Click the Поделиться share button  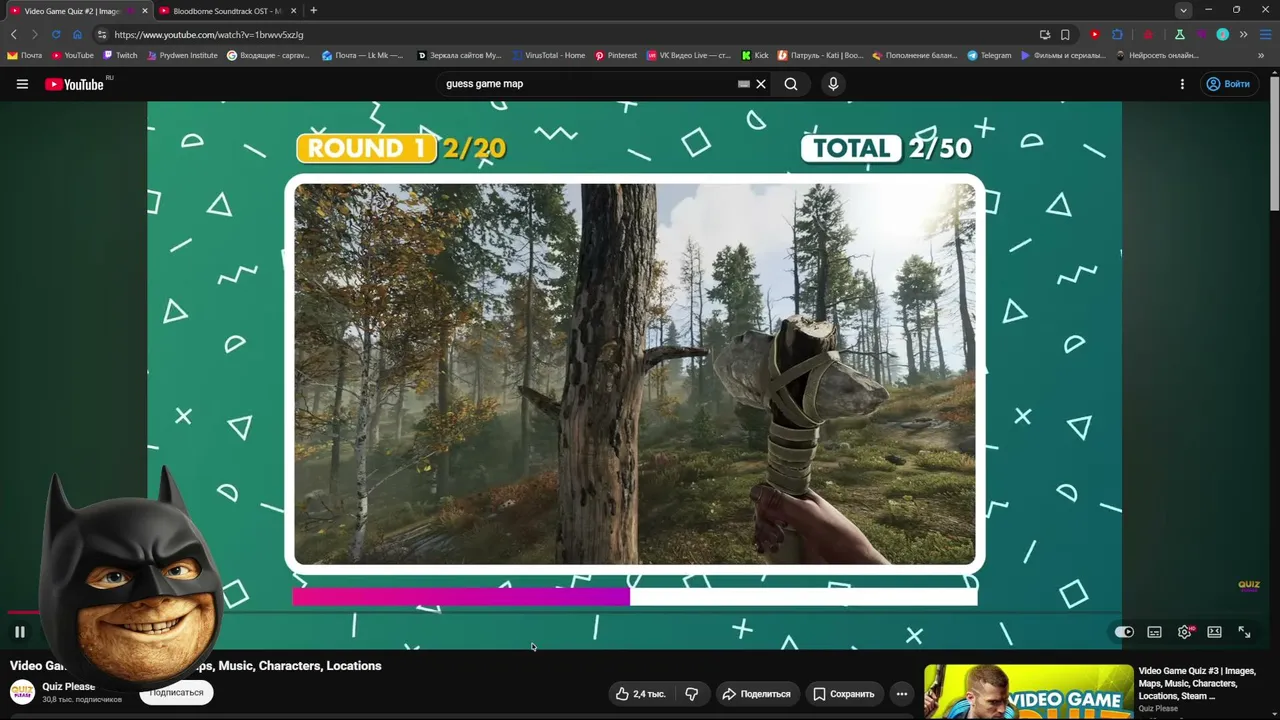(756, 694)
